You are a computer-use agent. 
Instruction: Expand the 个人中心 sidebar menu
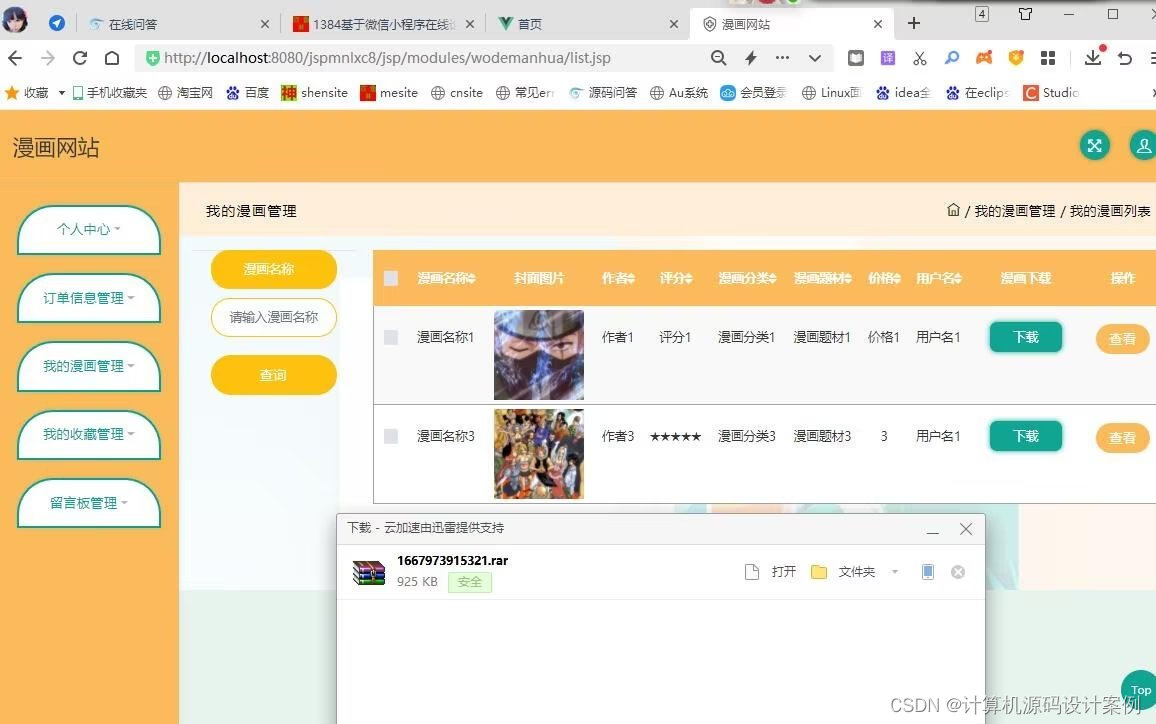coord(88,229)
